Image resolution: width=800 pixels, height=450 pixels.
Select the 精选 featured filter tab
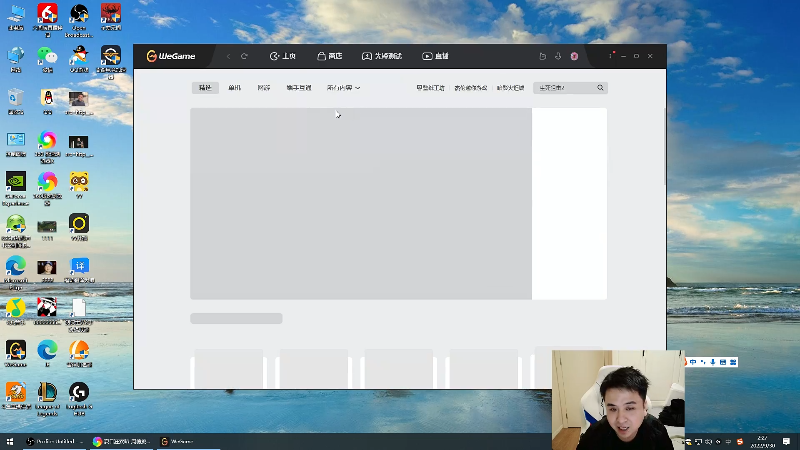[205, 88]
